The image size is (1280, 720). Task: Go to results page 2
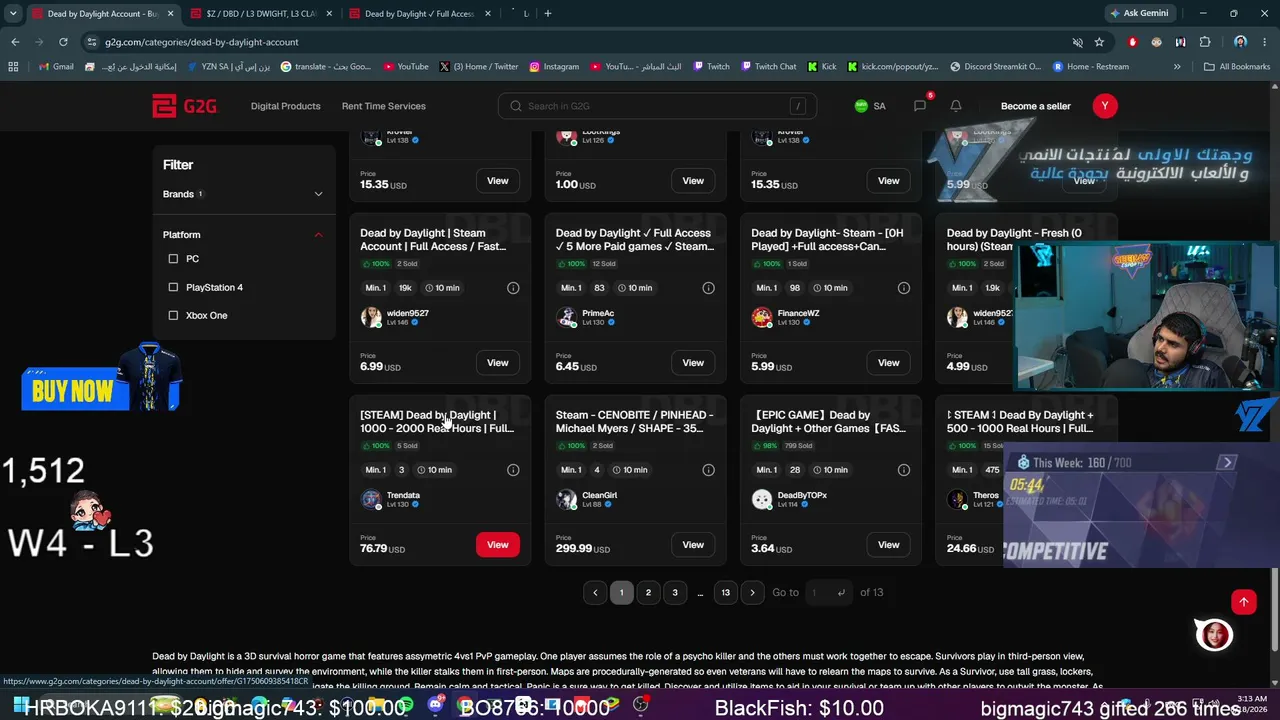648,592
